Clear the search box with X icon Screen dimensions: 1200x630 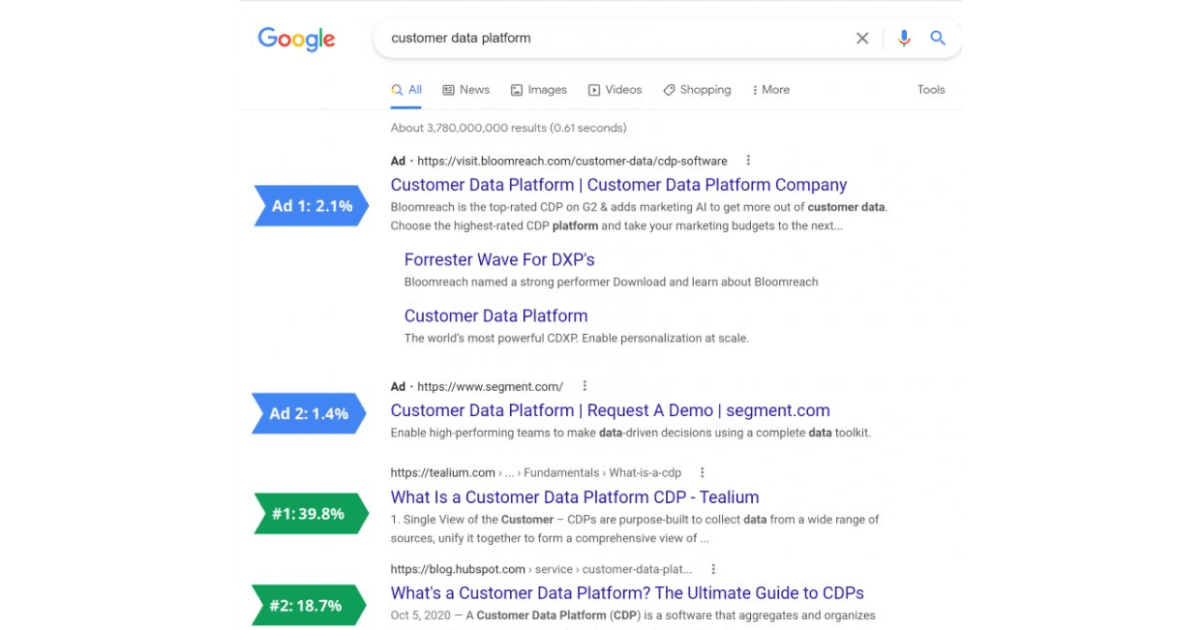point(862,38)
